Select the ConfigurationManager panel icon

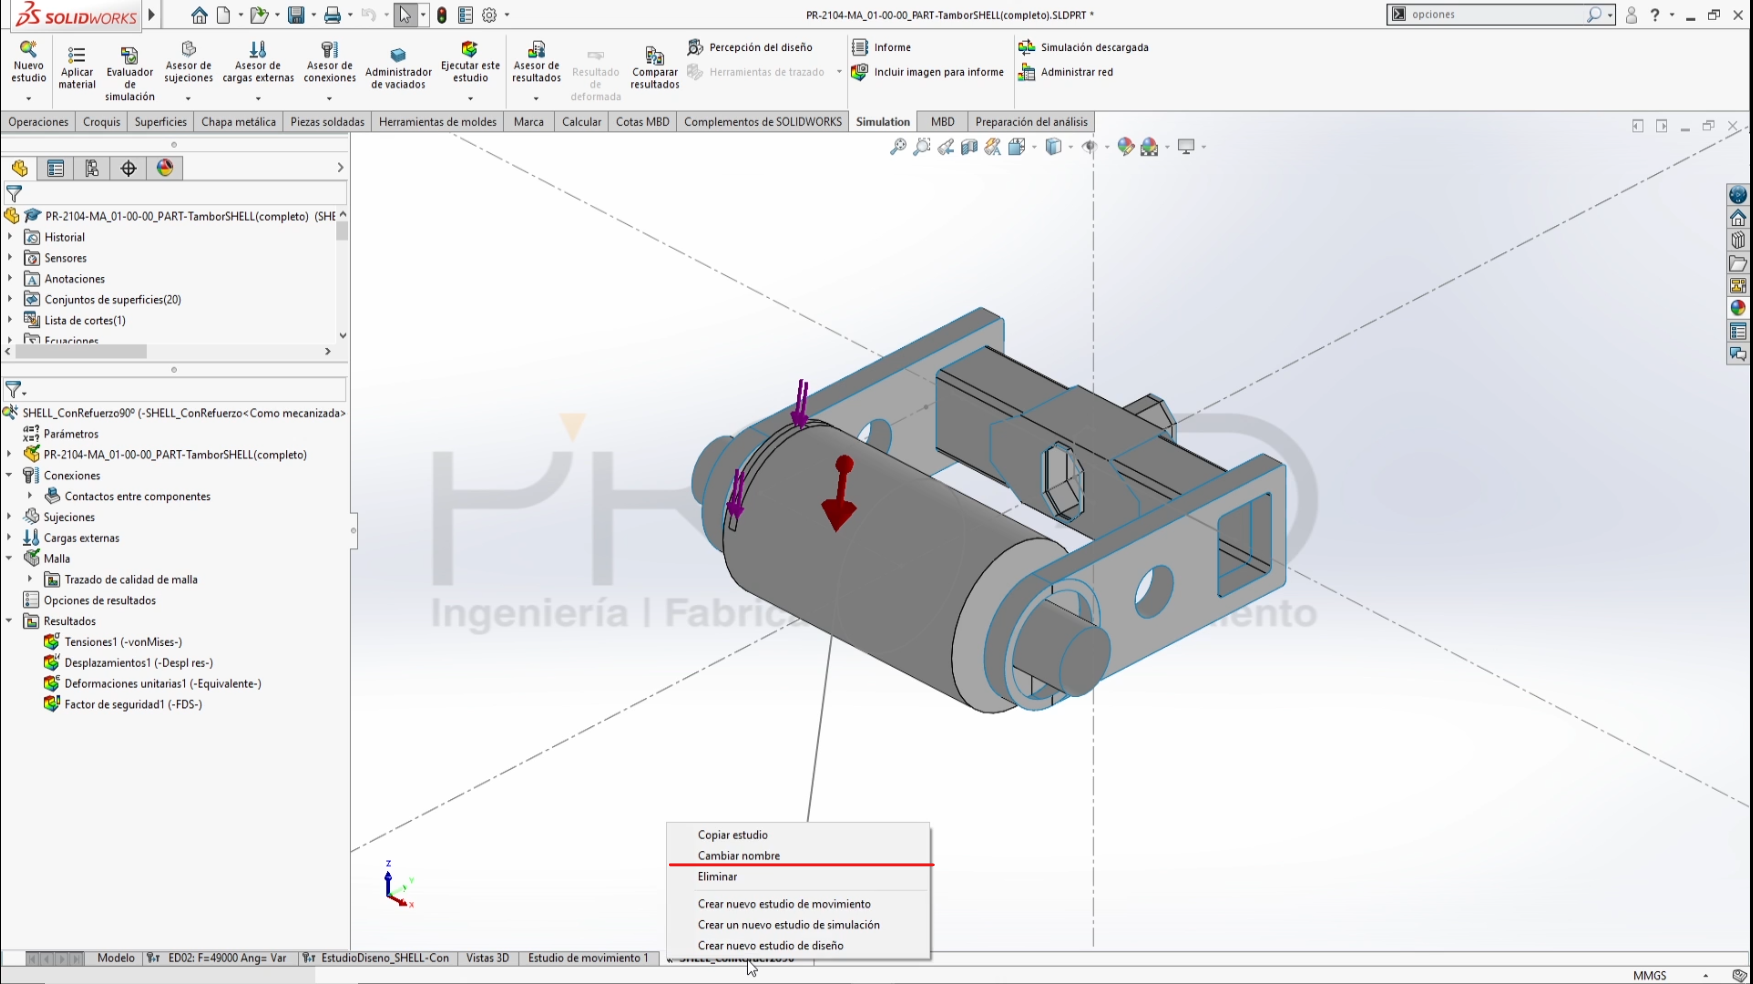(x=92, y=168)
